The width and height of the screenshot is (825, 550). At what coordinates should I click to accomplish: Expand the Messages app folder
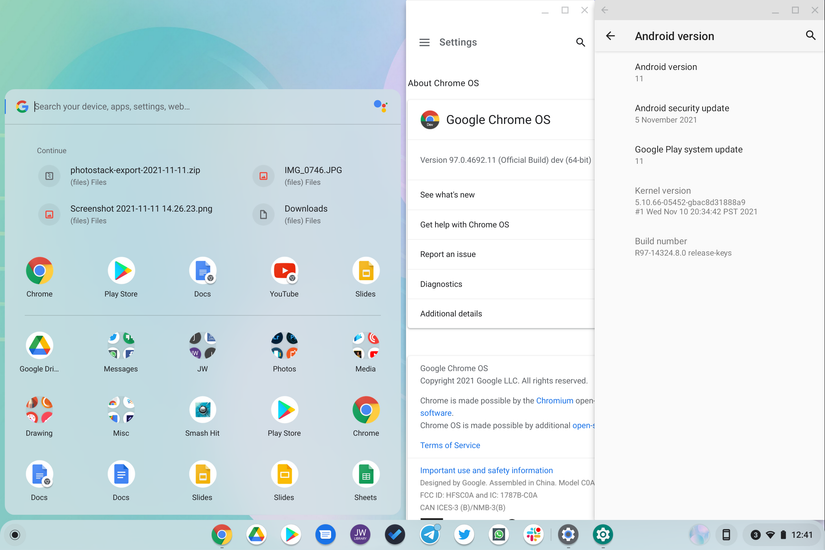[x=121, y=346]
